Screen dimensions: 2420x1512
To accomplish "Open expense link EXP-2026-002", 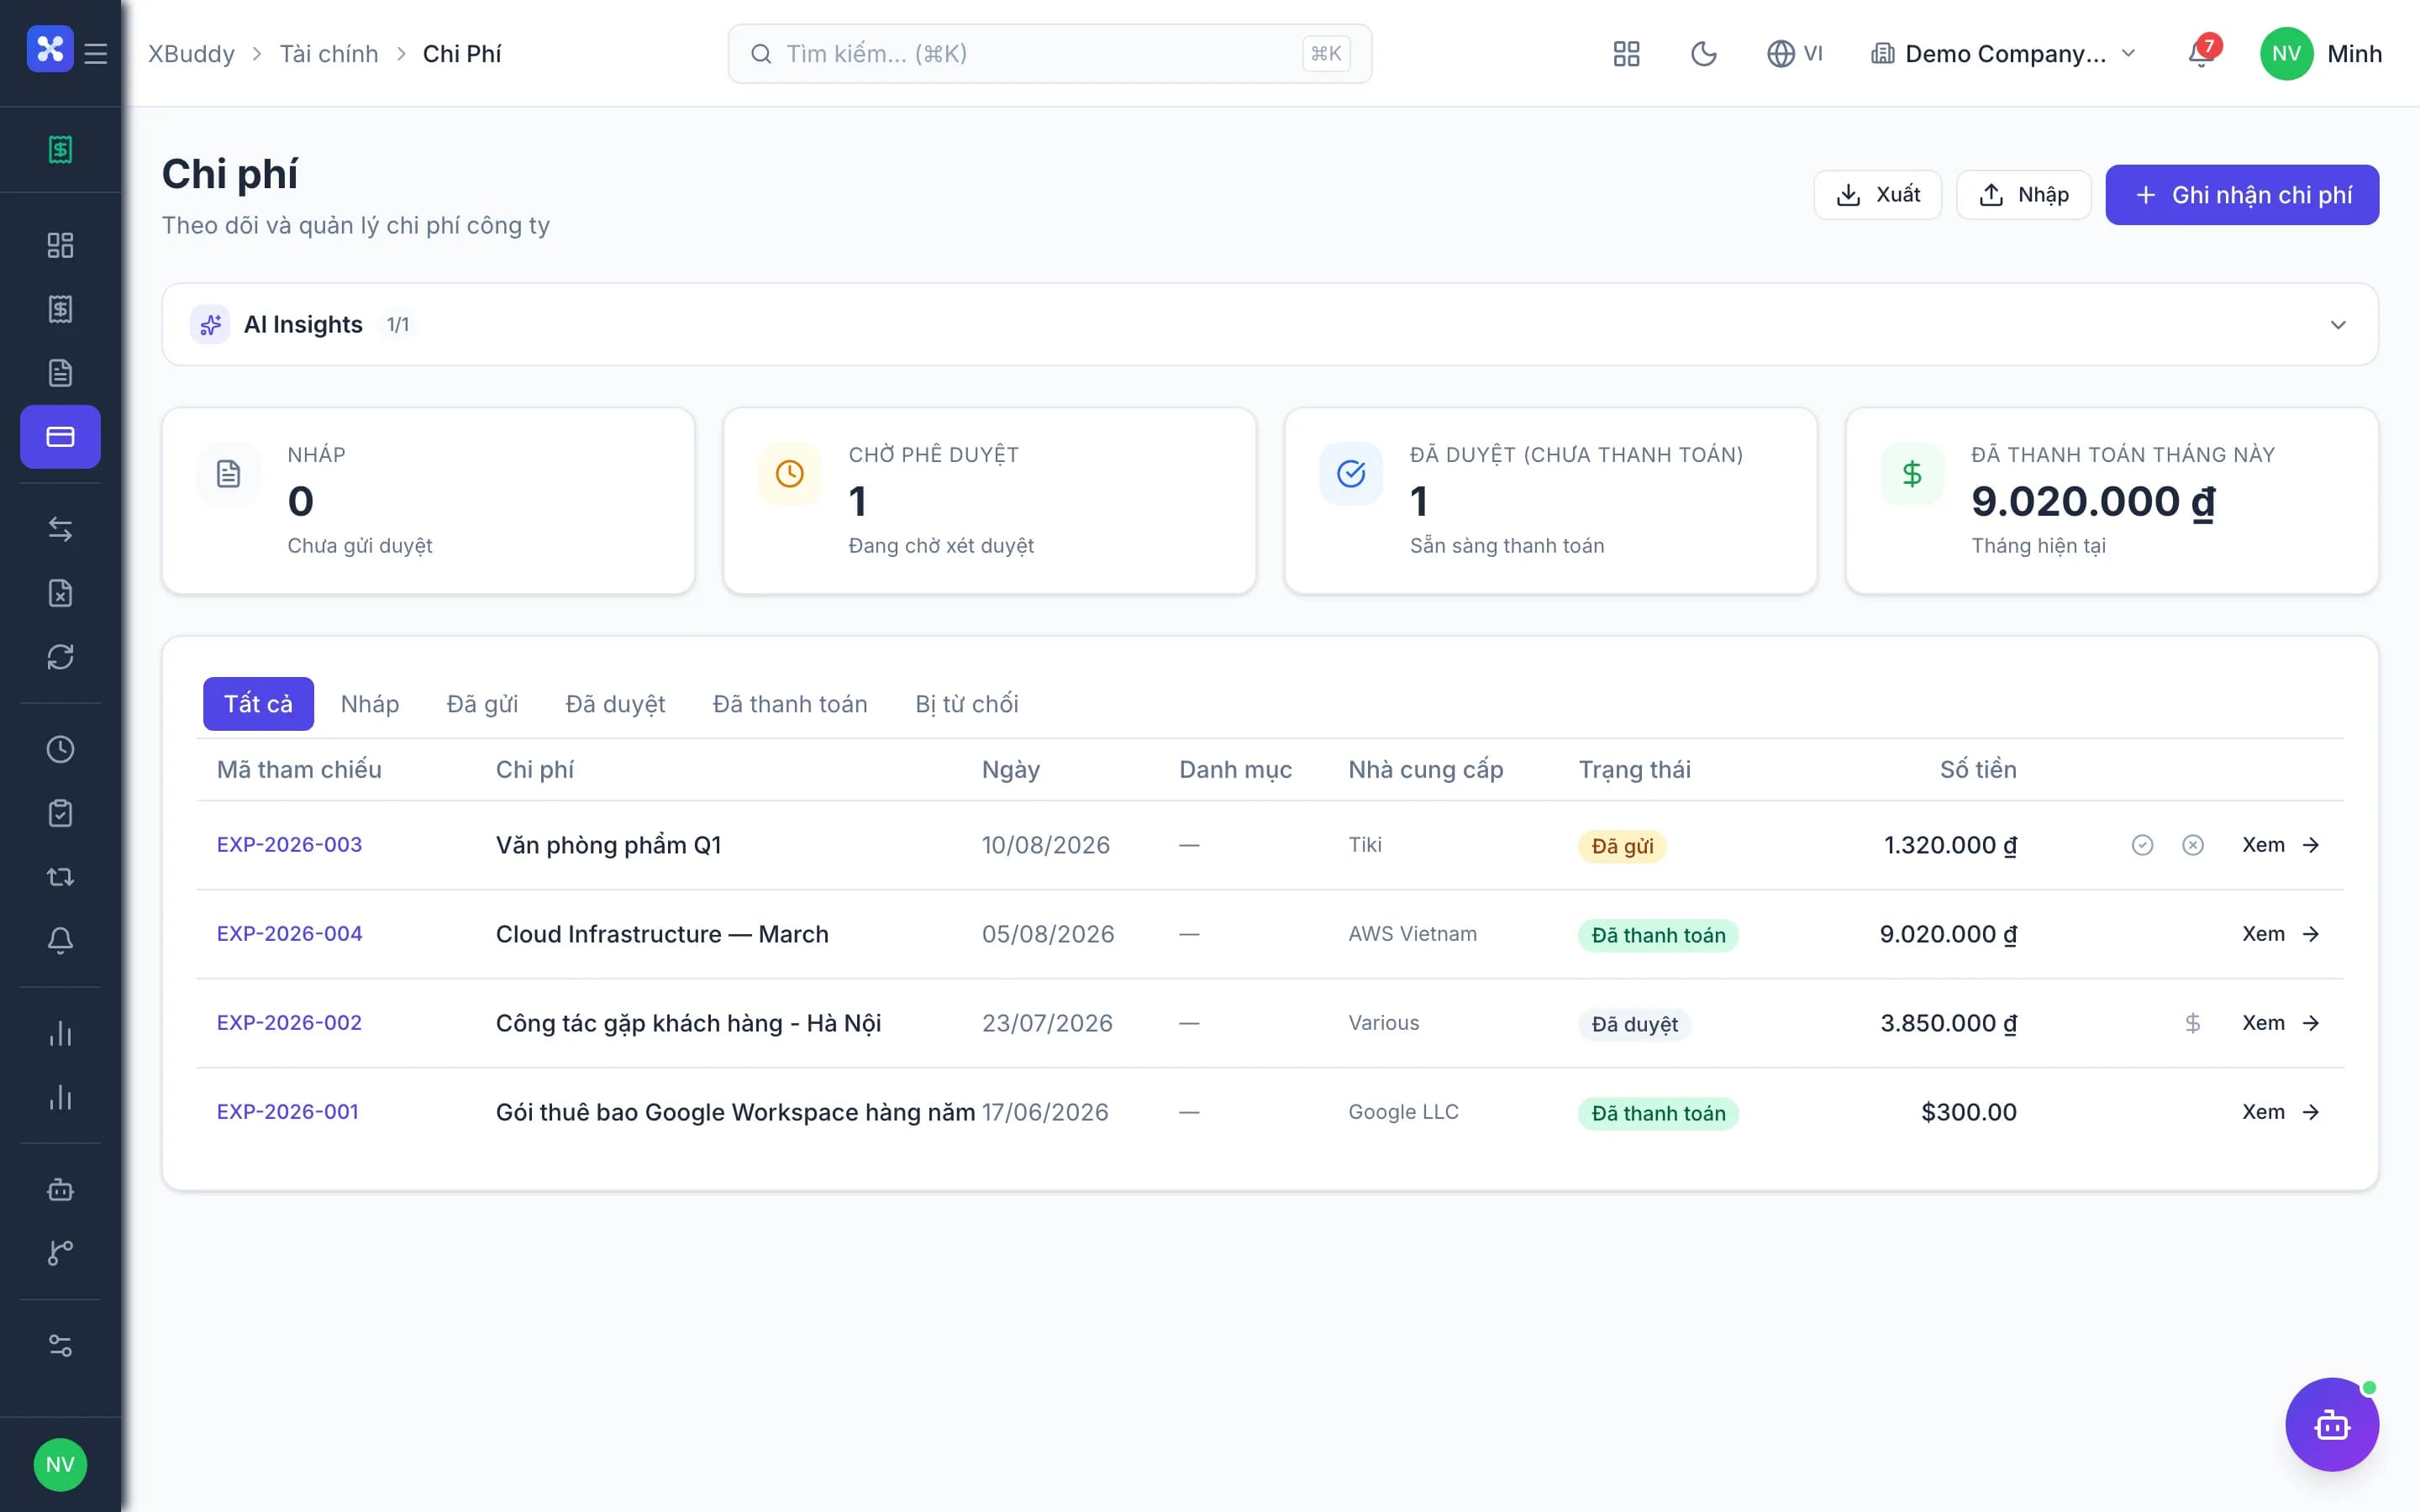I will coord(289,1022).
